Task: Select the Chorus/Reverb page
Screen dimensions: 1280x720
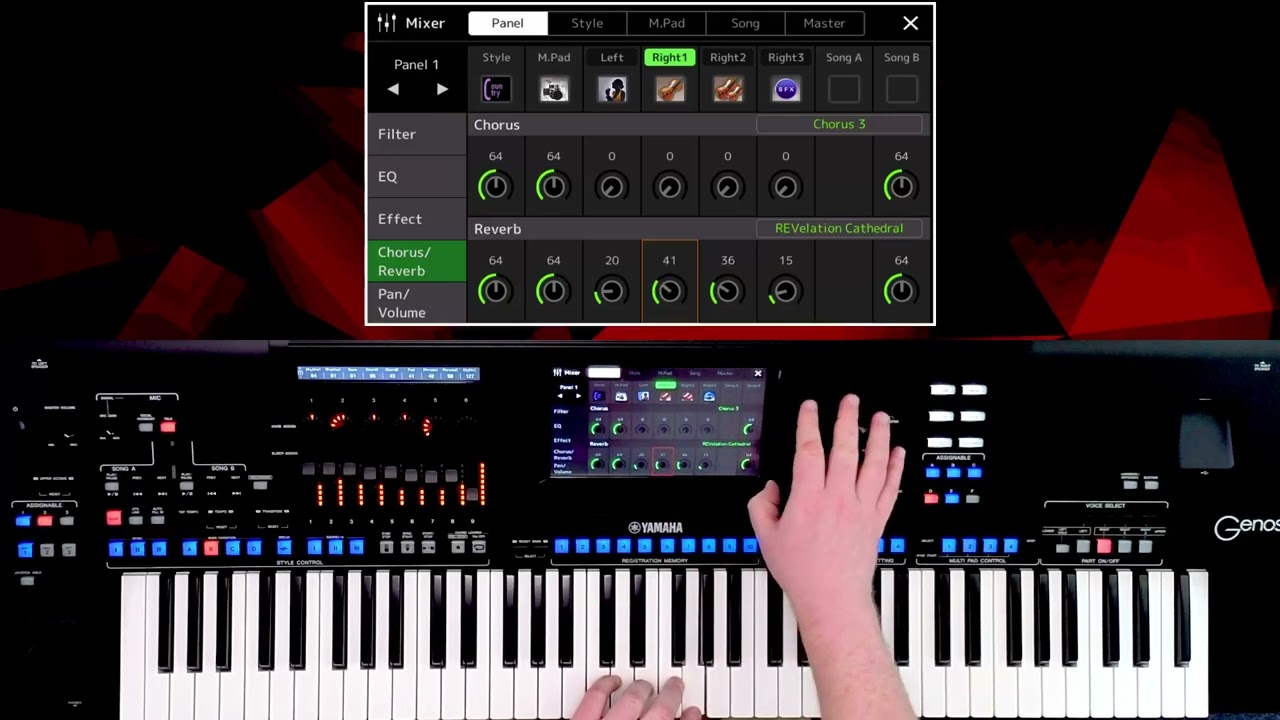Action: tap(417, 261)
